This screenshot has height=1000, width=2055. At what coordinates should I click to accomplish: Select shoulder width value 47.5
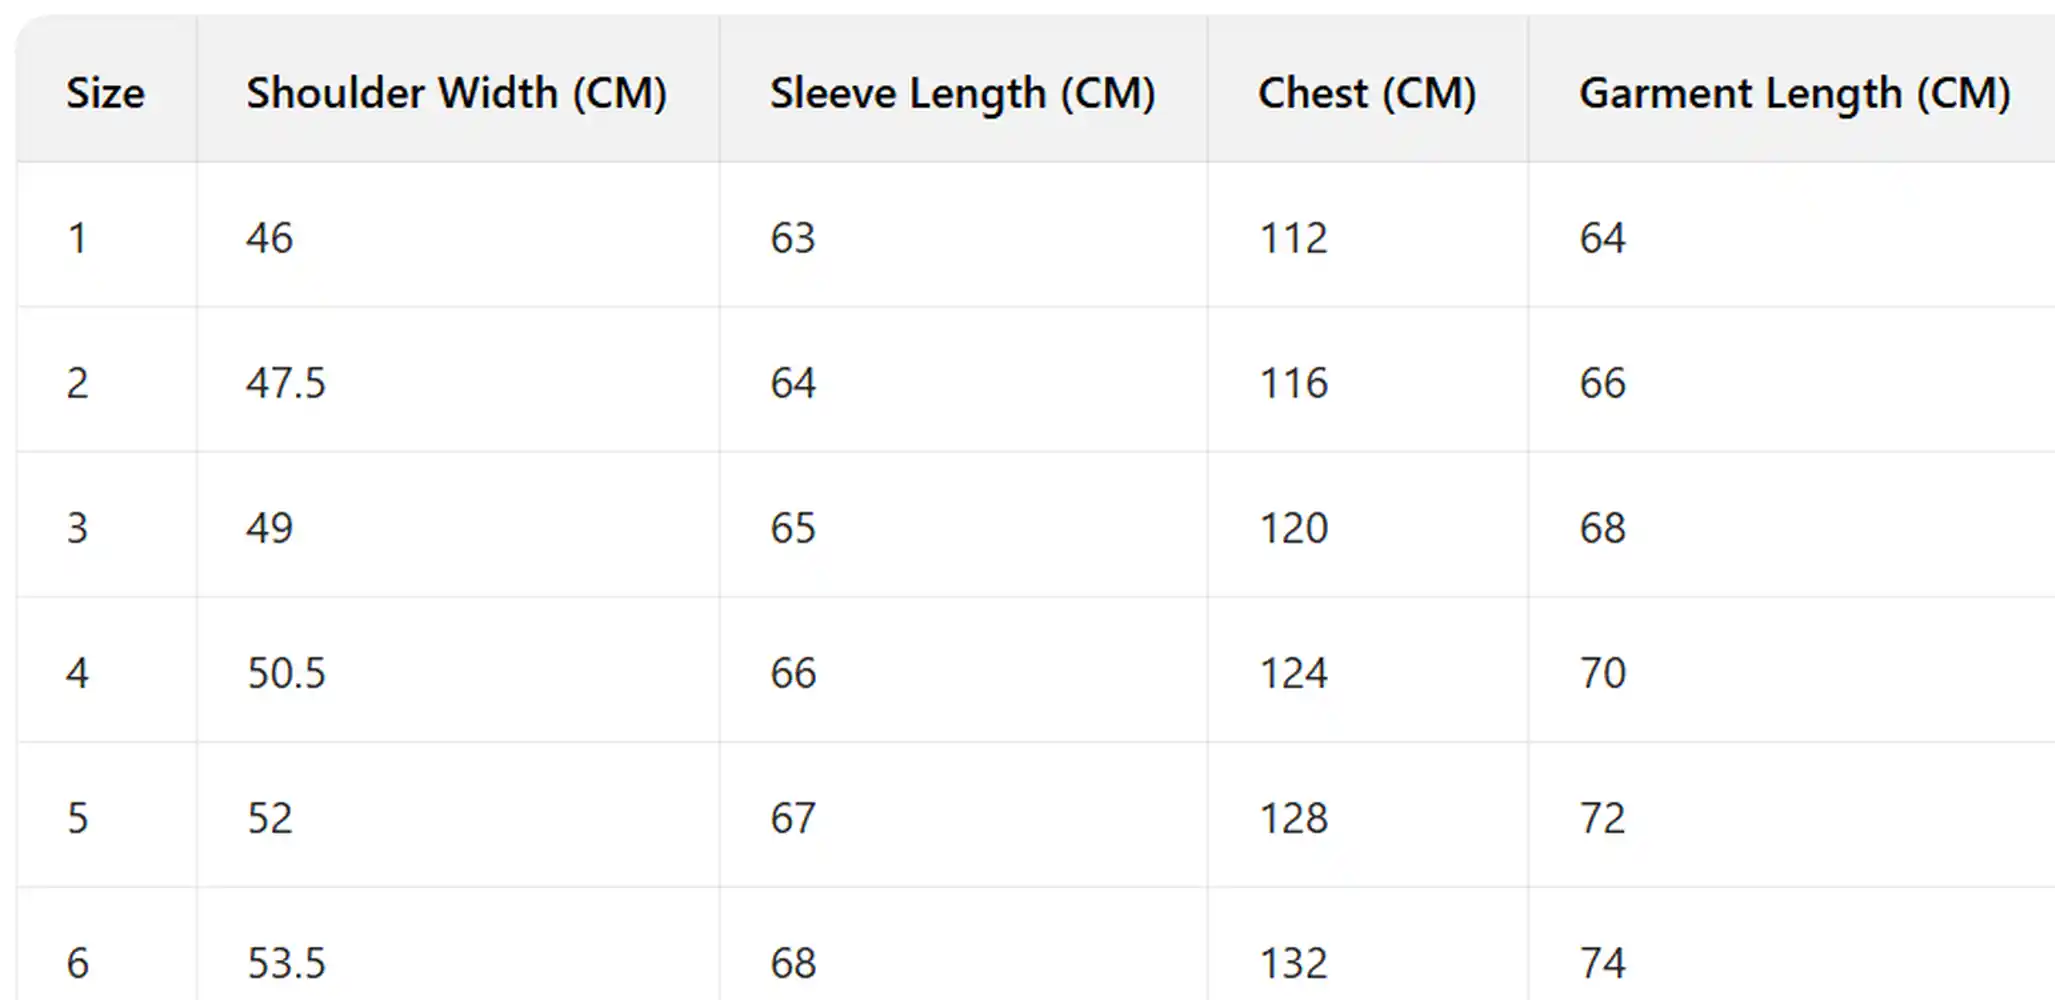click(286, 383)
